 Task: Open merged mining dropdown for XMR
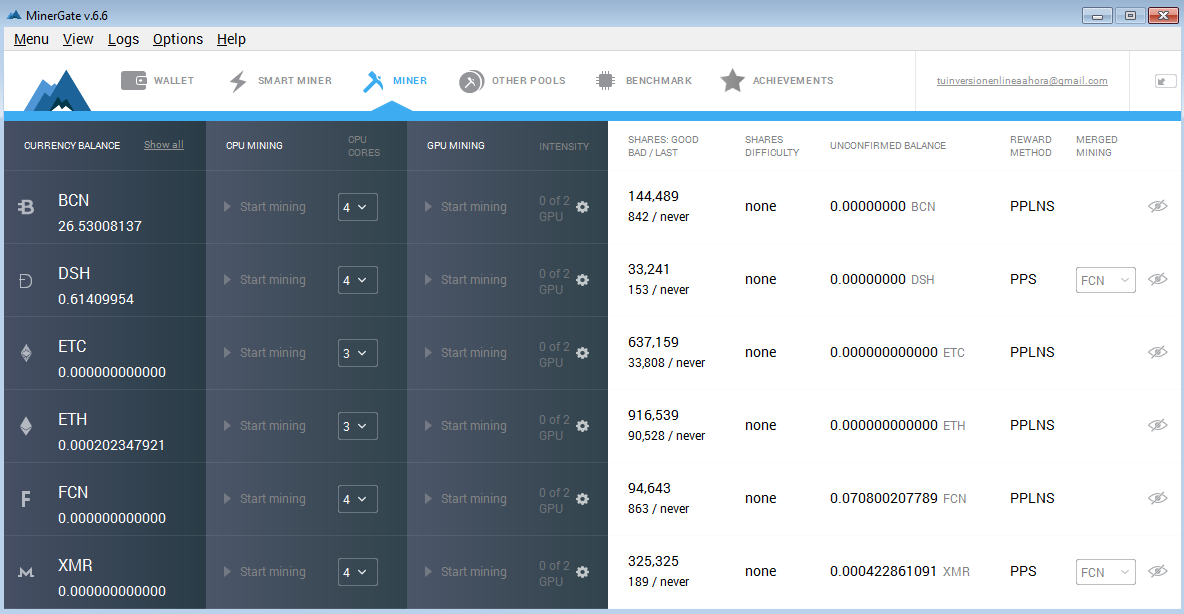coord(1105,572)
